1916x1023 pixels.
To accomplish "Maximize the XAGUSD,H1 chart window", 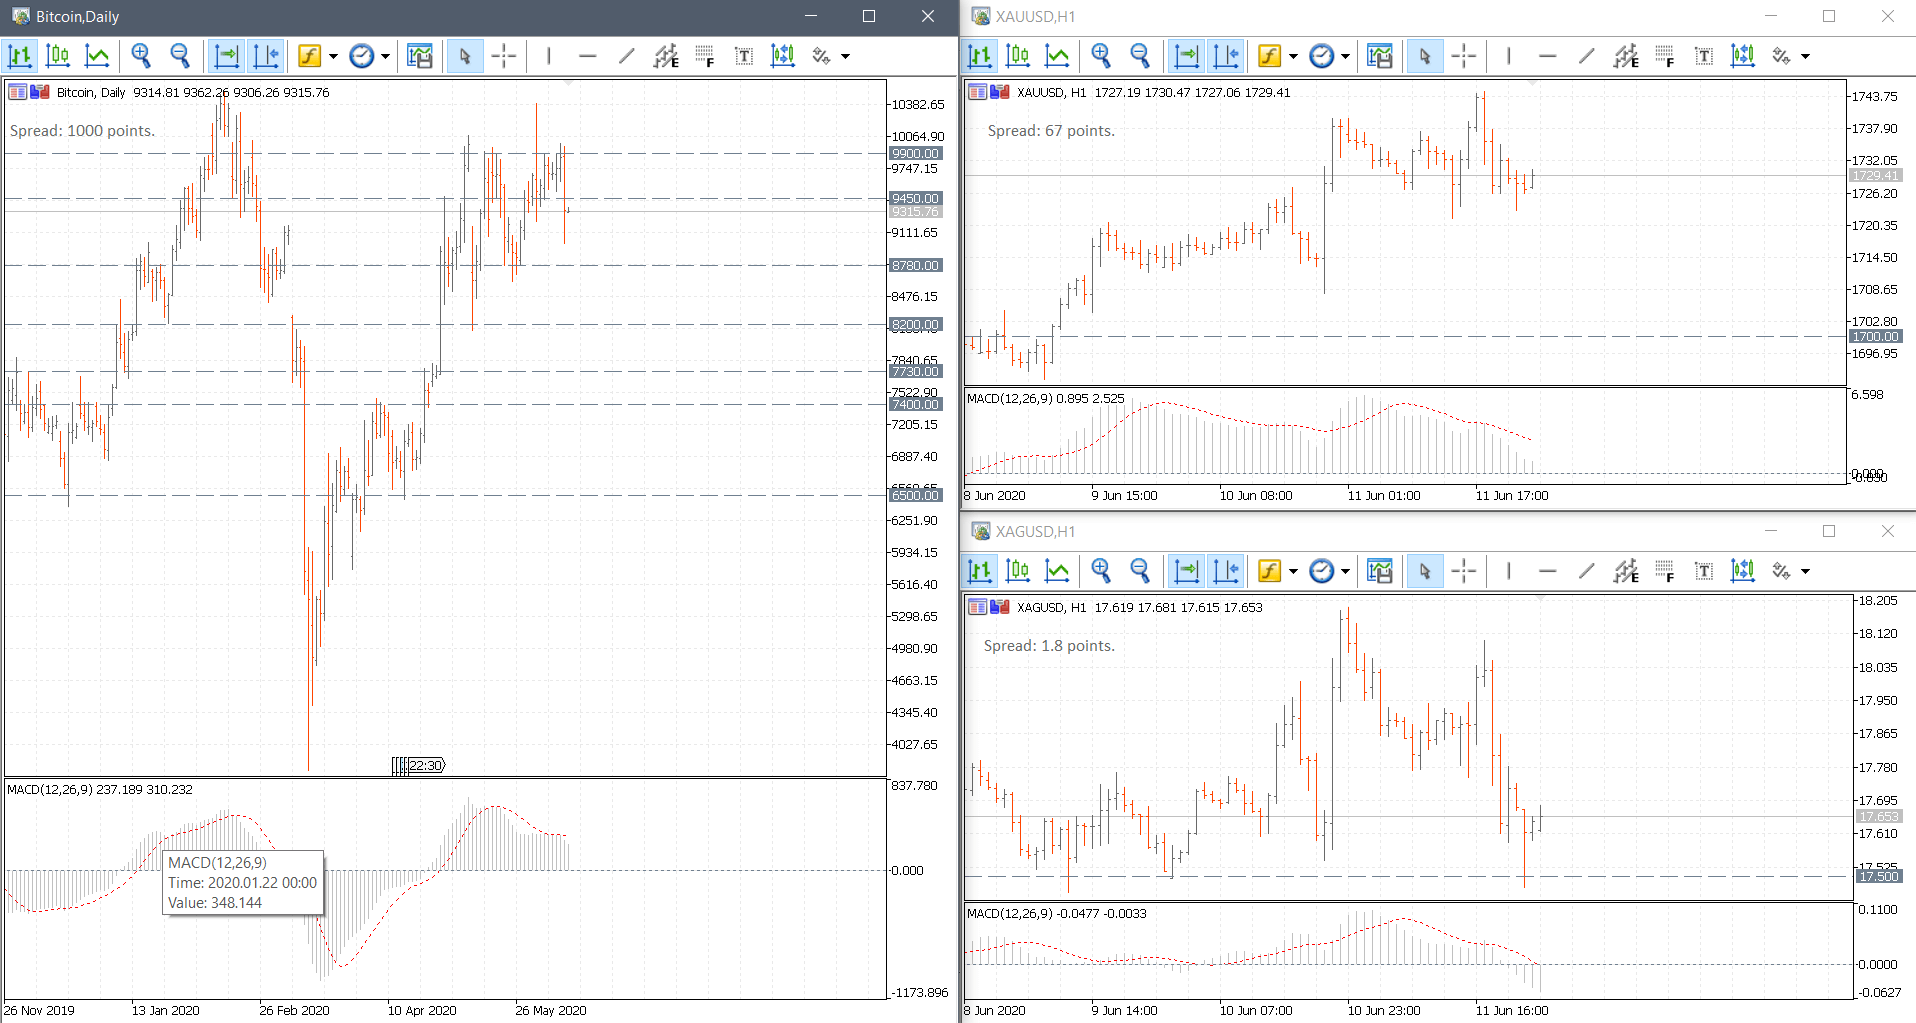I will [1828, 531].
